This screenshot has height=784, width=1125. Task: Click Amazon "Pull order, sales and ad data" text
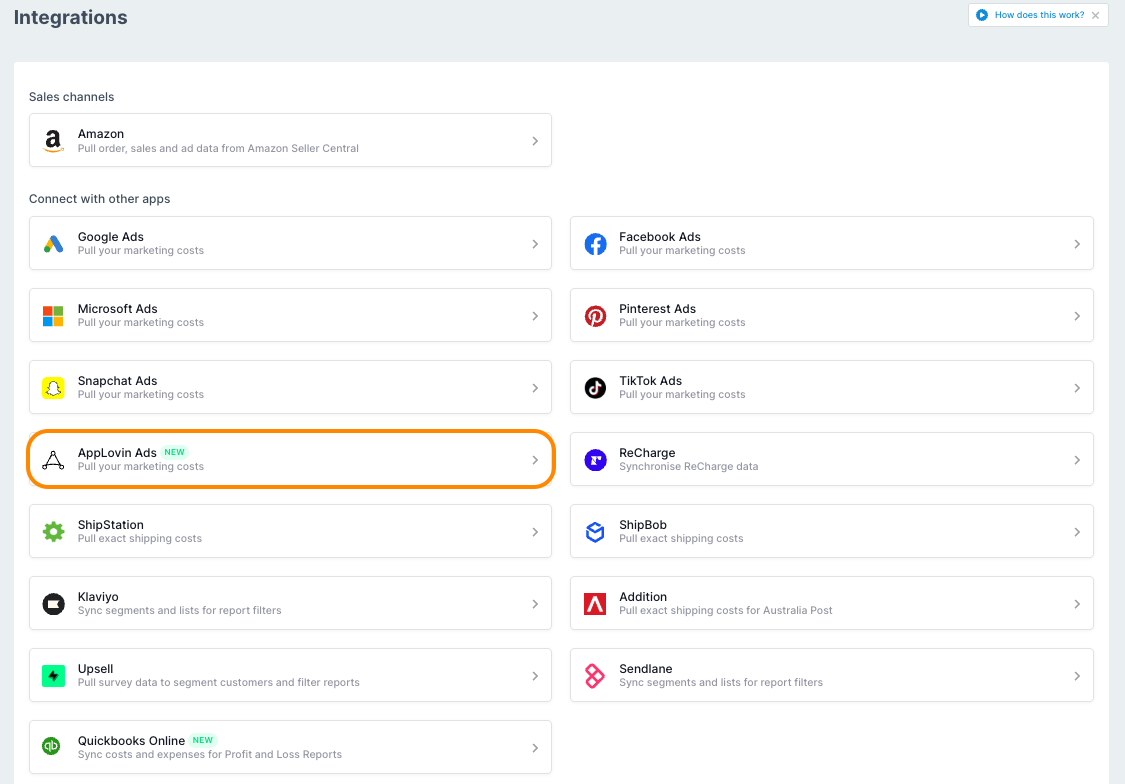tap(217, 148)
